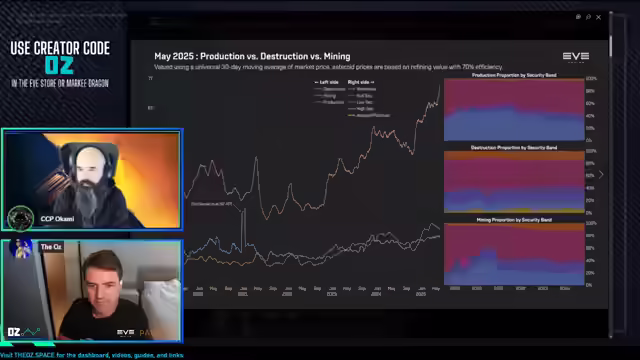Click the "2024" year label on main chart axis
Viewport: 640px width, 360px height.
[376, 294]
